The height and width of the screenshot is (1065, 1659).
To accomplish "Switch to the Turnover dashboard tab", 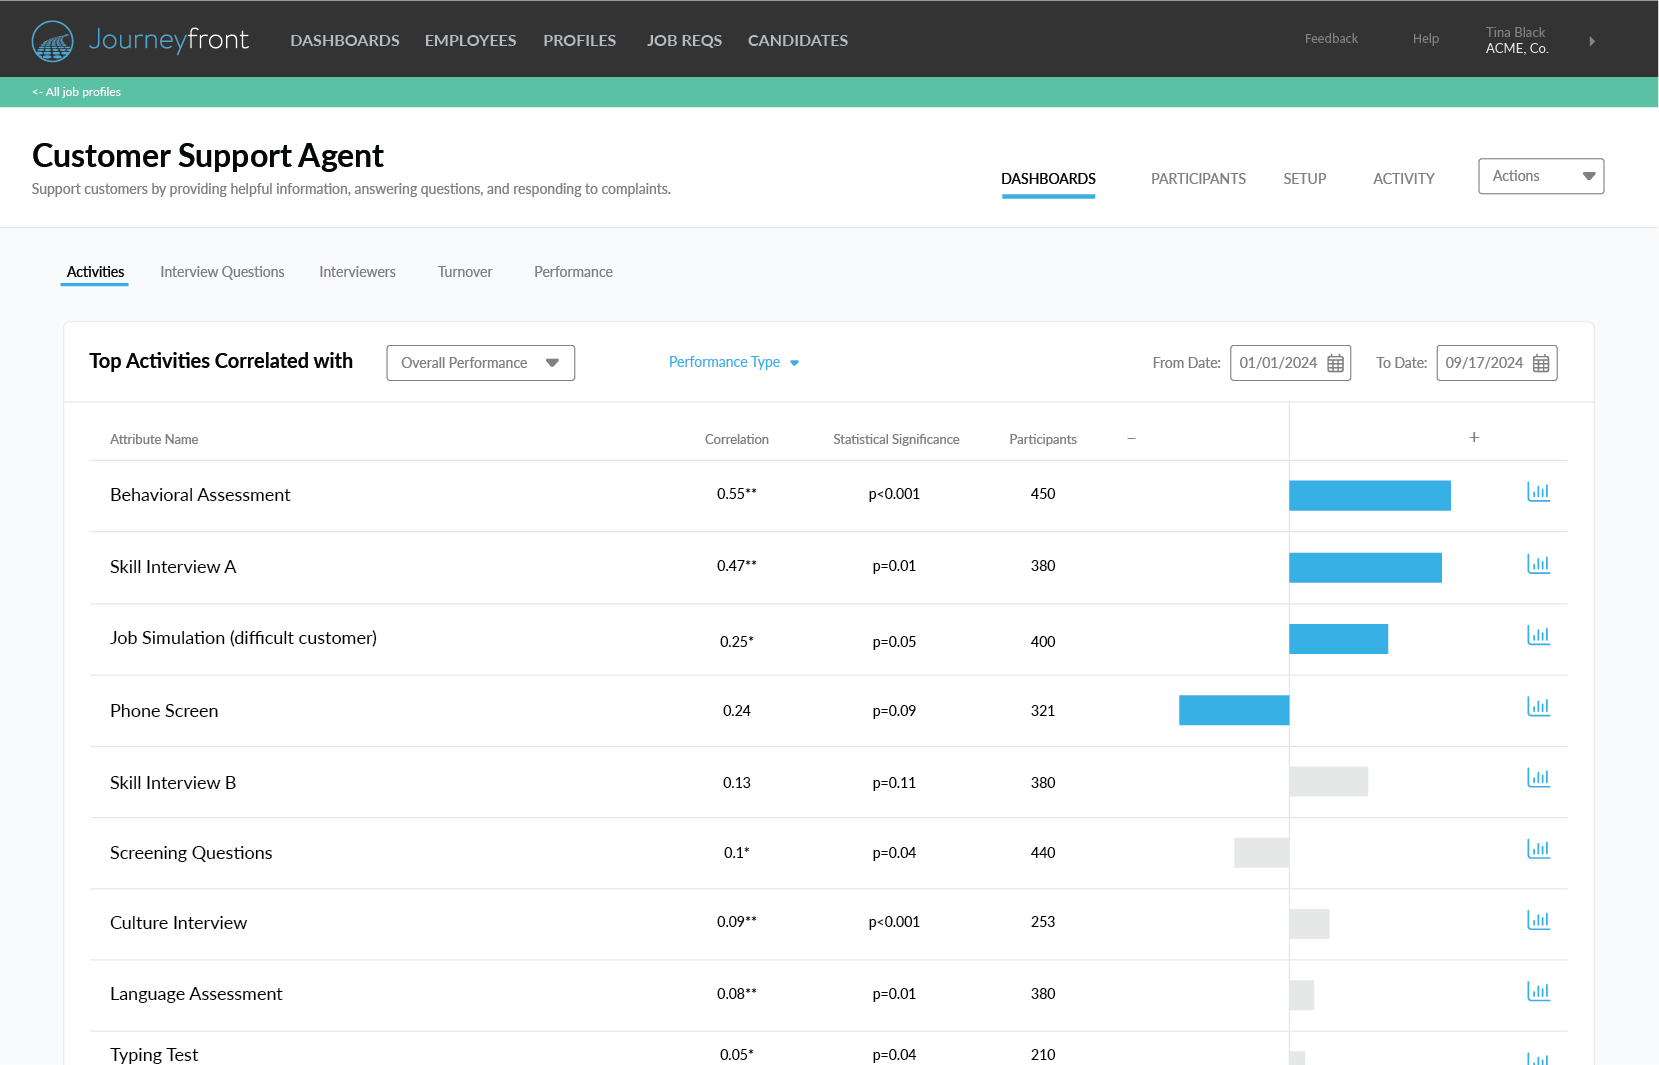I will tap(464, 271).
